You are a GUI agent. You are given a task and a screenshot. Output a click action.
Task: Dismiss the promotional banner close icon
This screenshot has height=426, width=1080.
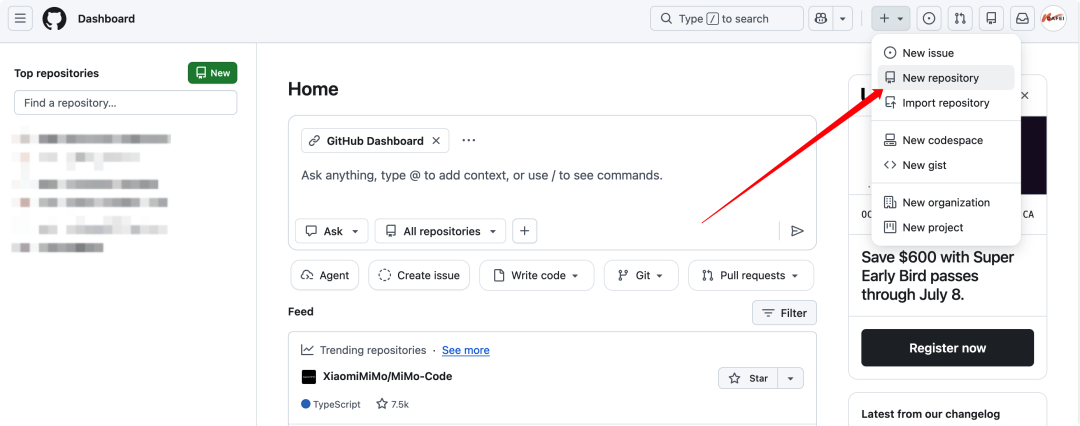[x=1024, y=95]
